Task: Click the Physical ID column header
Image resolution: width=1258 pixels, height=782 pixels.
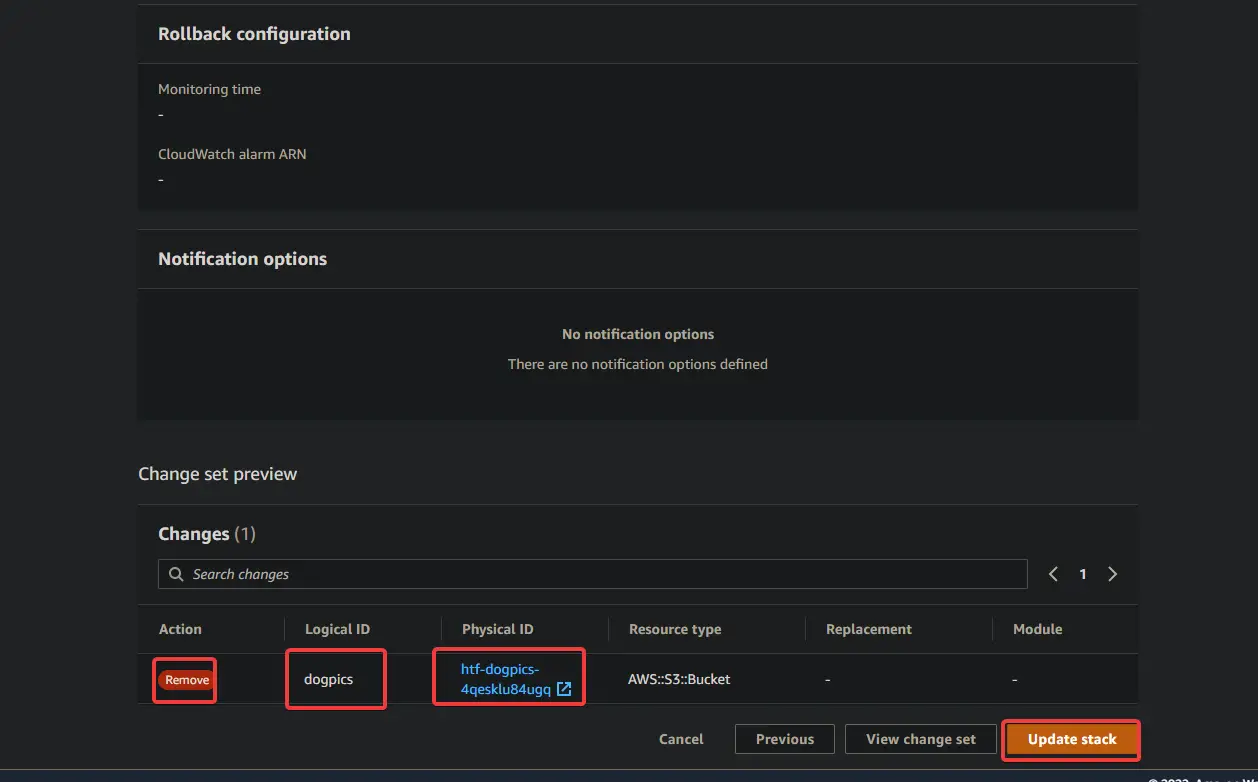Action: pyautogui.click(x=497, y=629)
